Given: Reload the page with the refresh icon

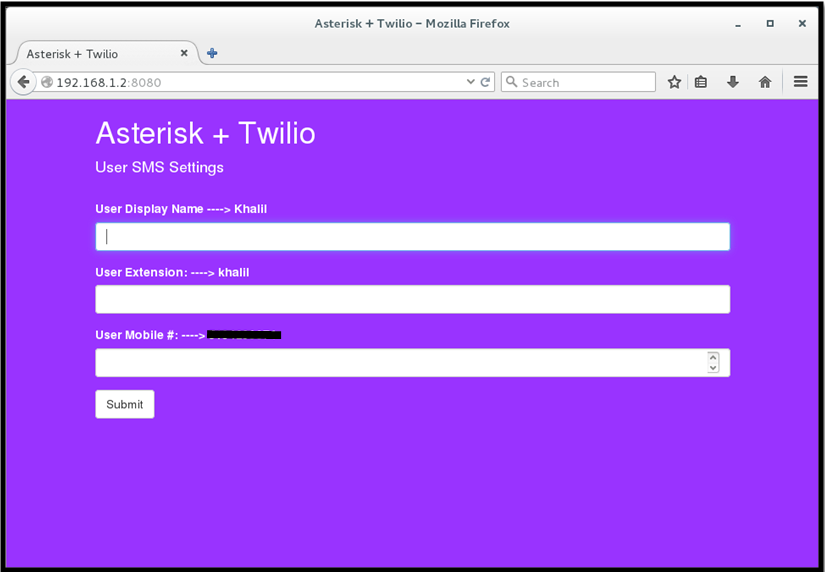Looking at the screenshot, I should (485, 82).
